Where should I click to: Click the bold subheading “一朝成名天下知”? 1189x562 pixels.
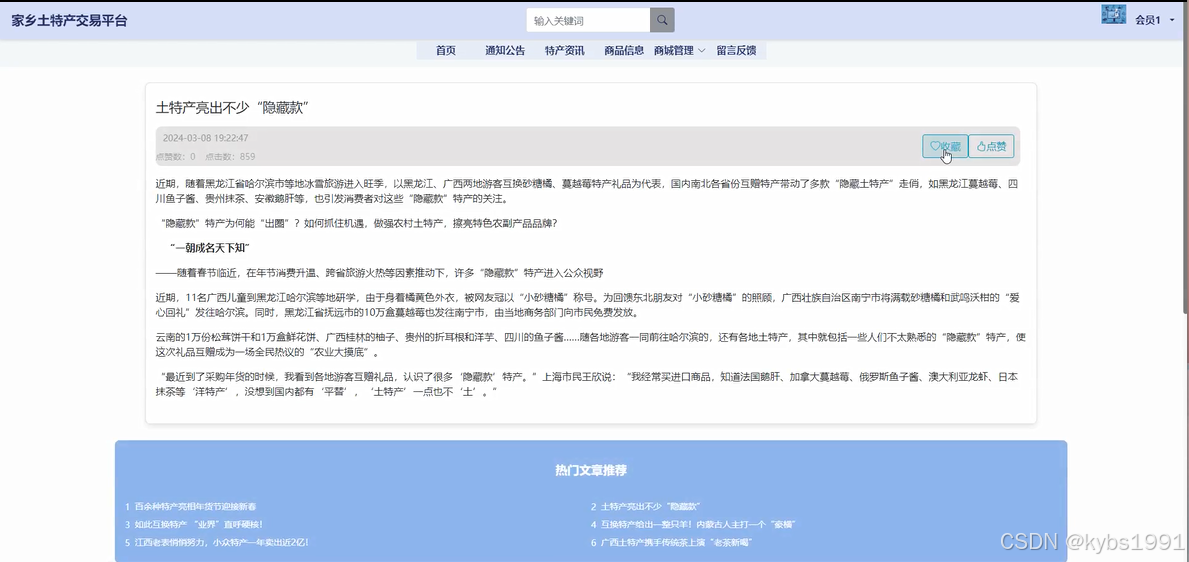pos(210,248)
